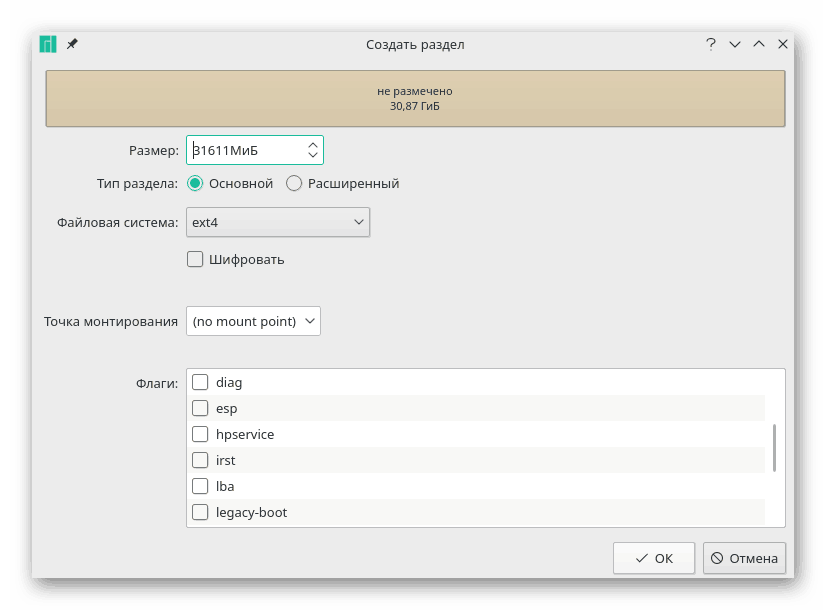Check the legacy-boot flag
Viewport: 826px width, 610px height.
200,512
